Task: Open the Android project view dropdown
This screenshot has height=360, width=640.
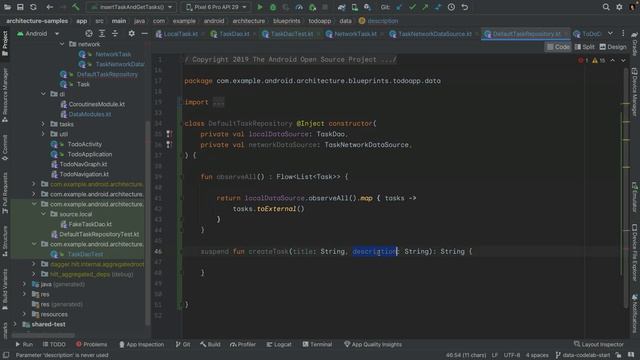Action: tap(38, 33)
